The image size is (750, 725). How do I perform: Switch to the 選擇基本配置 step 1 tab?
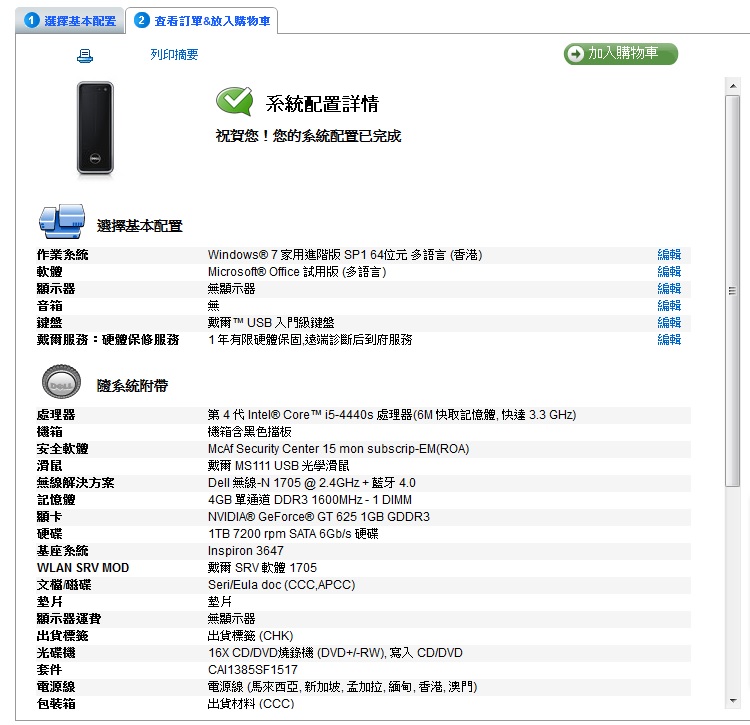[70, 21]
